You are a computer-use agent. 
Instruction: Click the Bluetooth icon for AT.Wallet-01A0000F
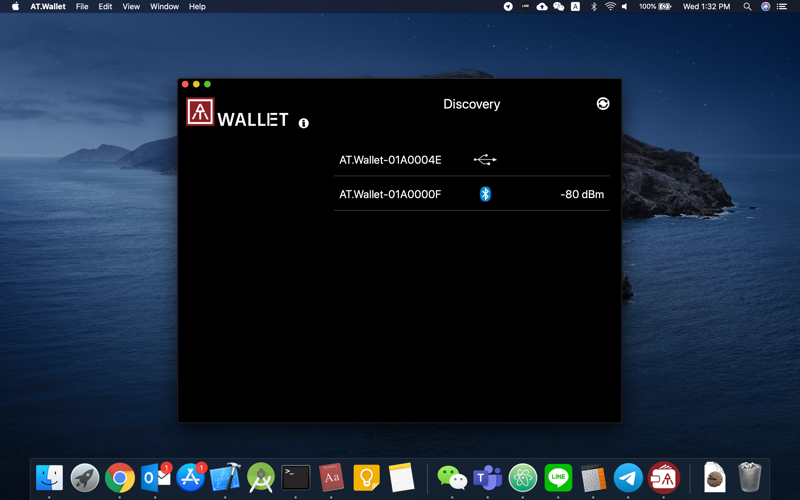[485, 194]
